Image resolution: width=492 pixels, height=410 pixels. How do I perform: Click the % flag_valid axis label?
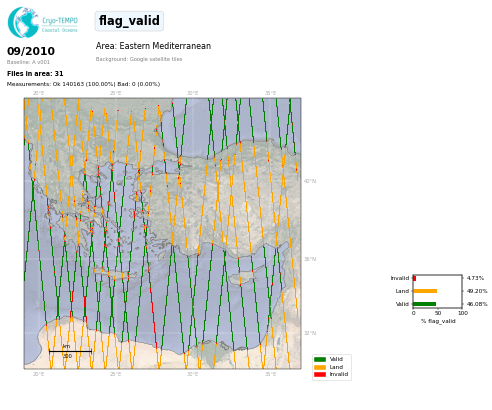(438, 321)
